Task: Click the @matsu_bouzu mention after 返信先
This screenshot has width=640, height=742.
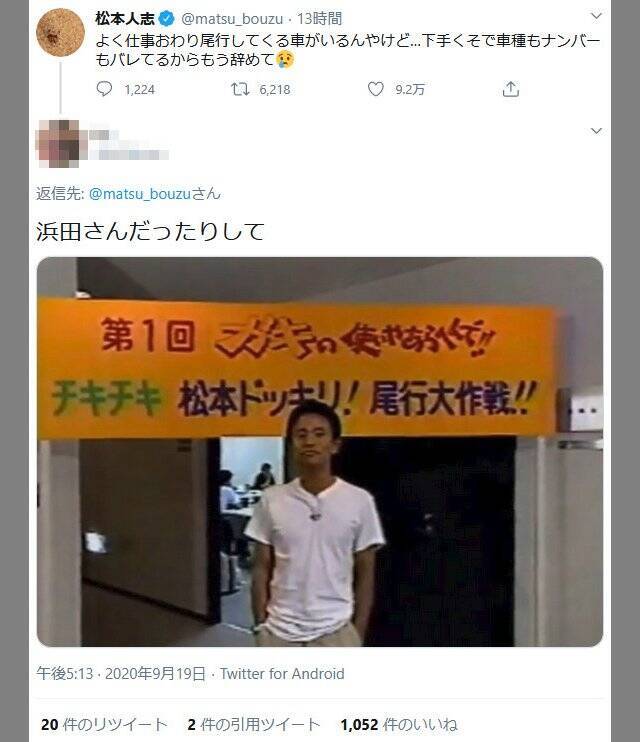Action: [x=140, y=194]
